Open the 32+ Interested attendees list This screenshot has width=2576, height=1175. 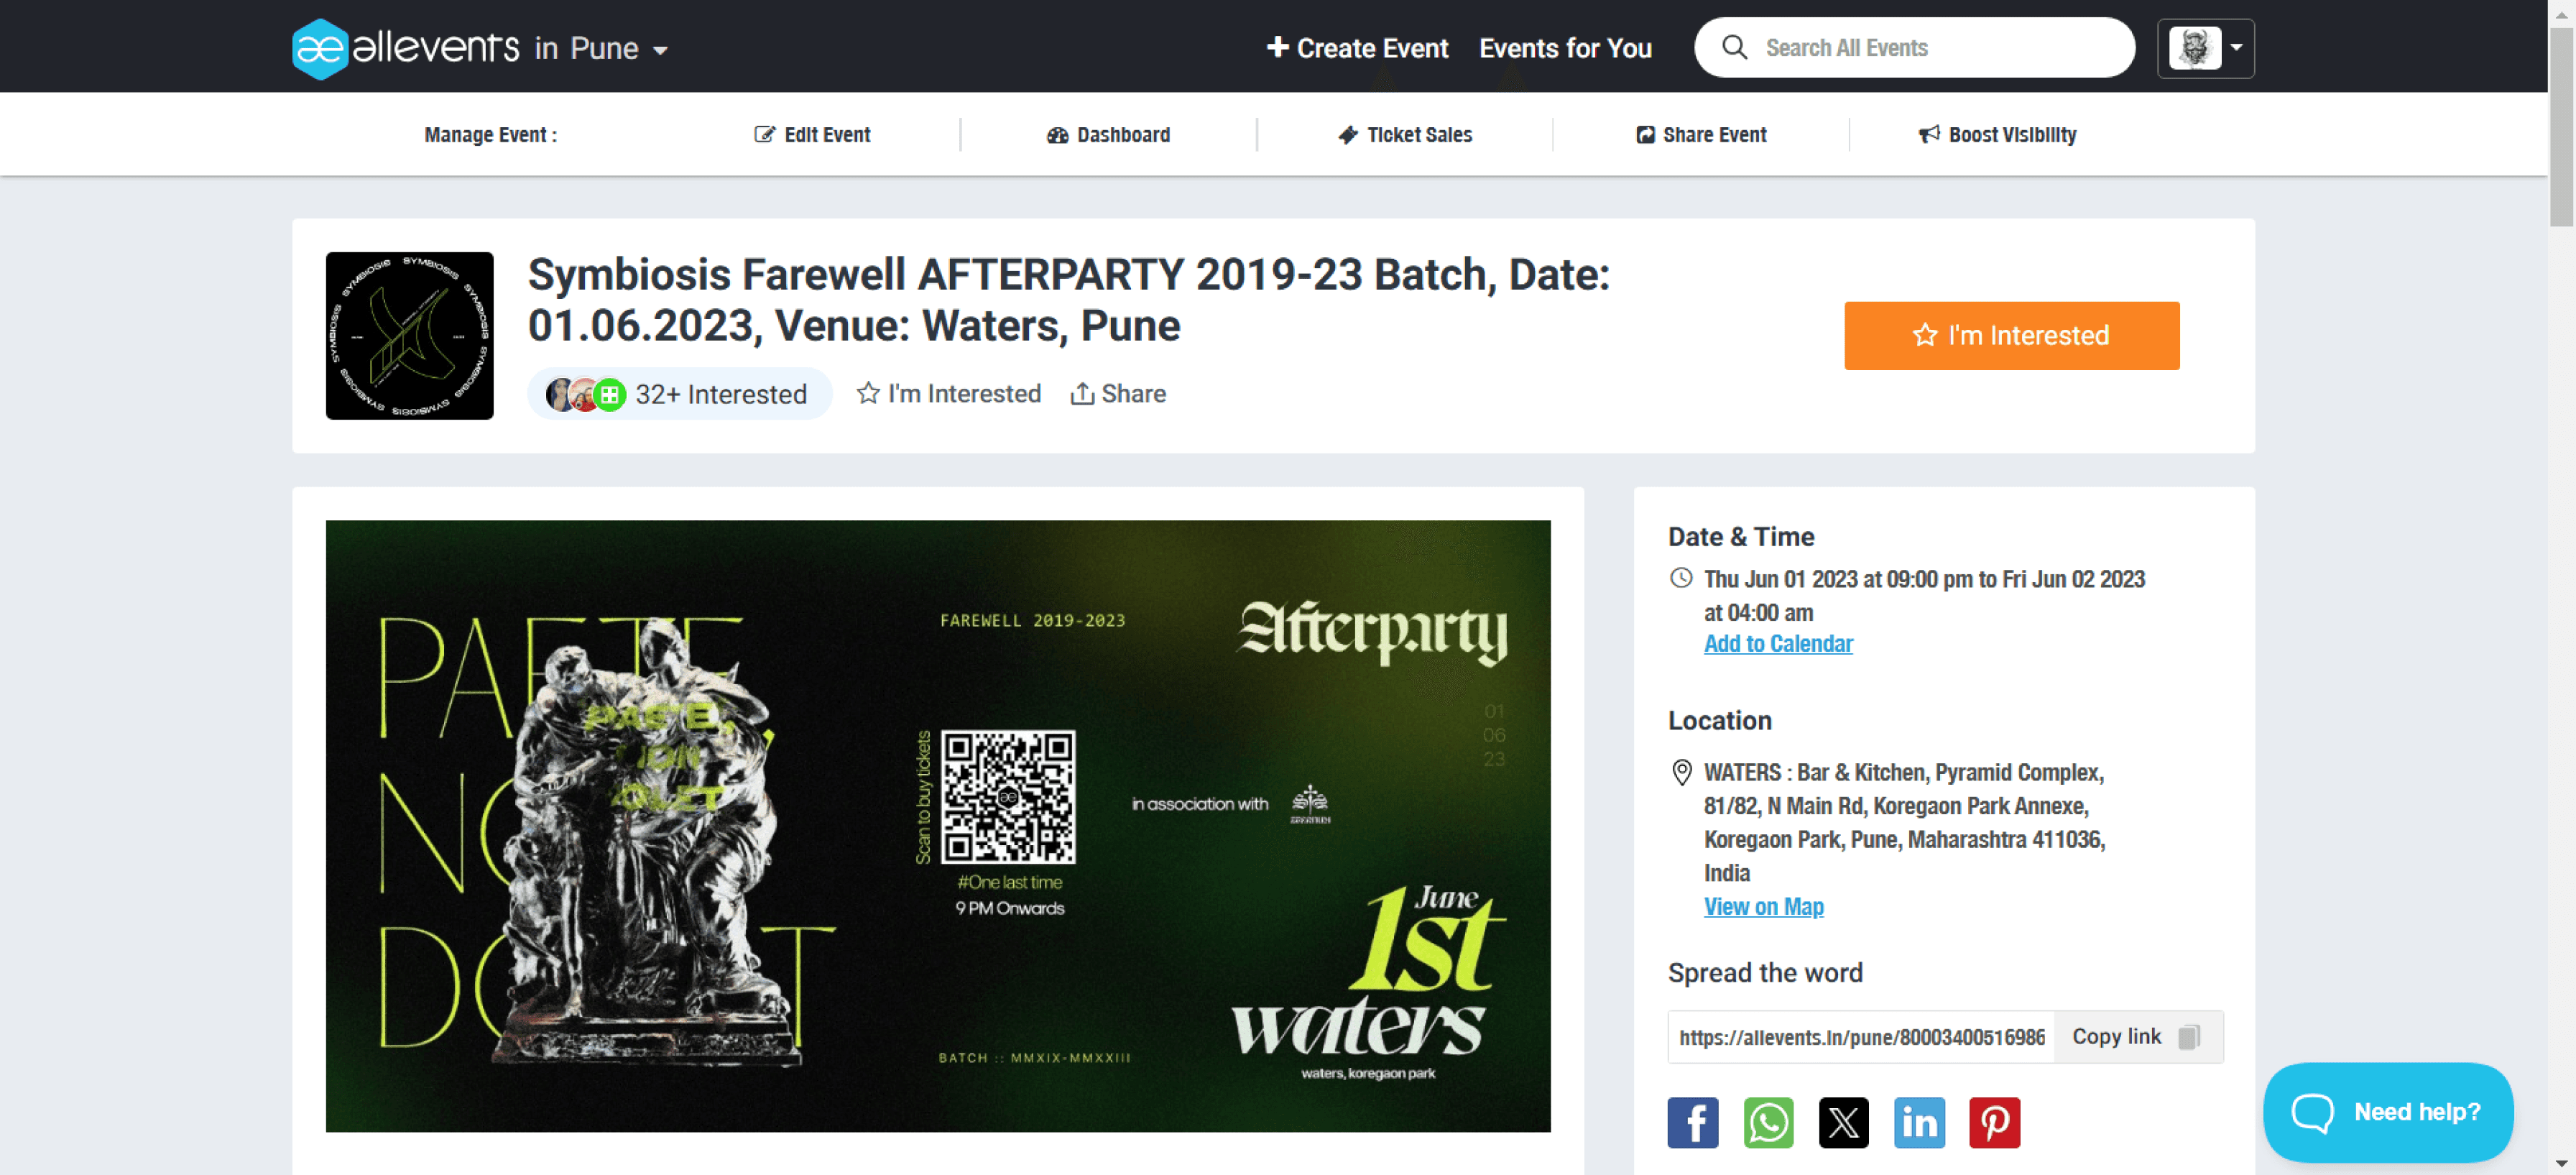[679, 394]
